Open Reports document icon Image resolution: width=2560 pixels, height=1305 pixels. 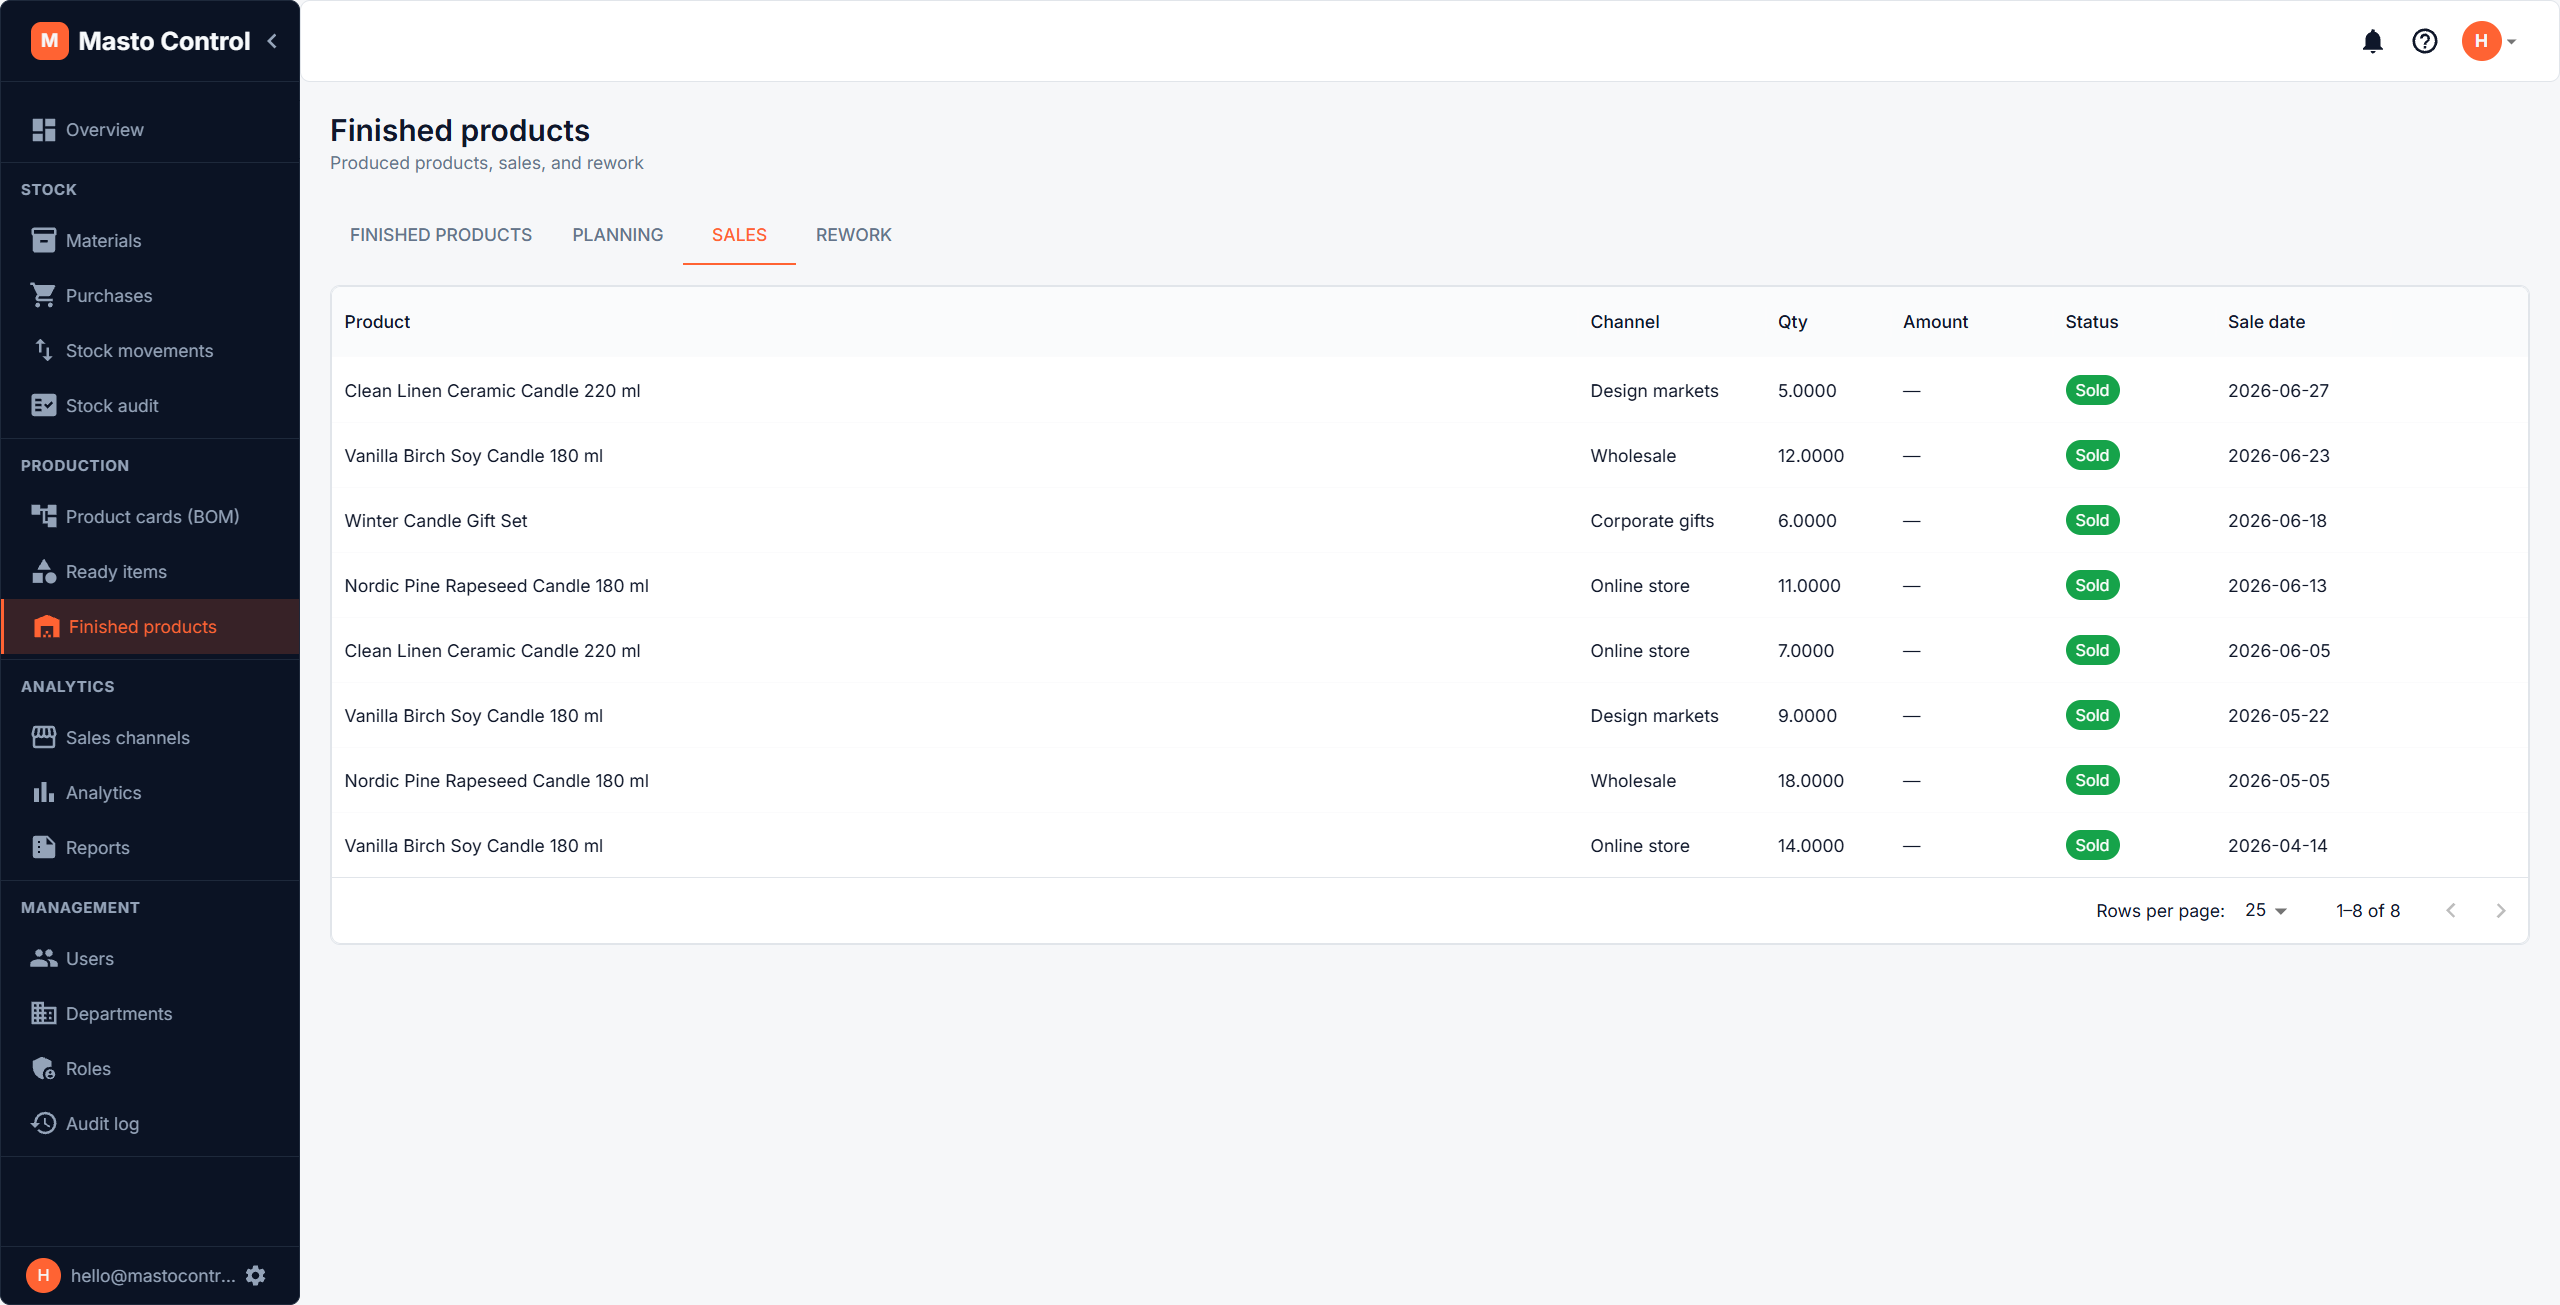[43, 847]
